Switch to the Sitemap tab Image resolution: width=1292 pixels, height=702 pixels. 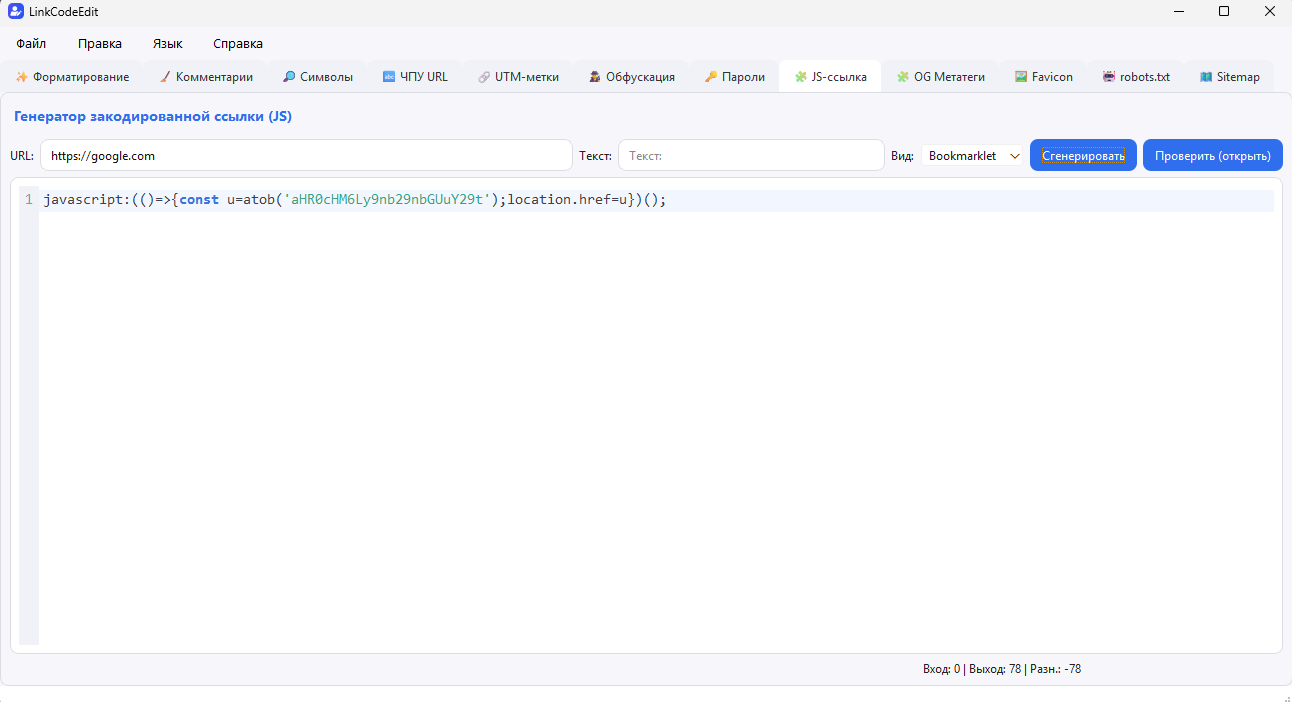coord(1230,77)
